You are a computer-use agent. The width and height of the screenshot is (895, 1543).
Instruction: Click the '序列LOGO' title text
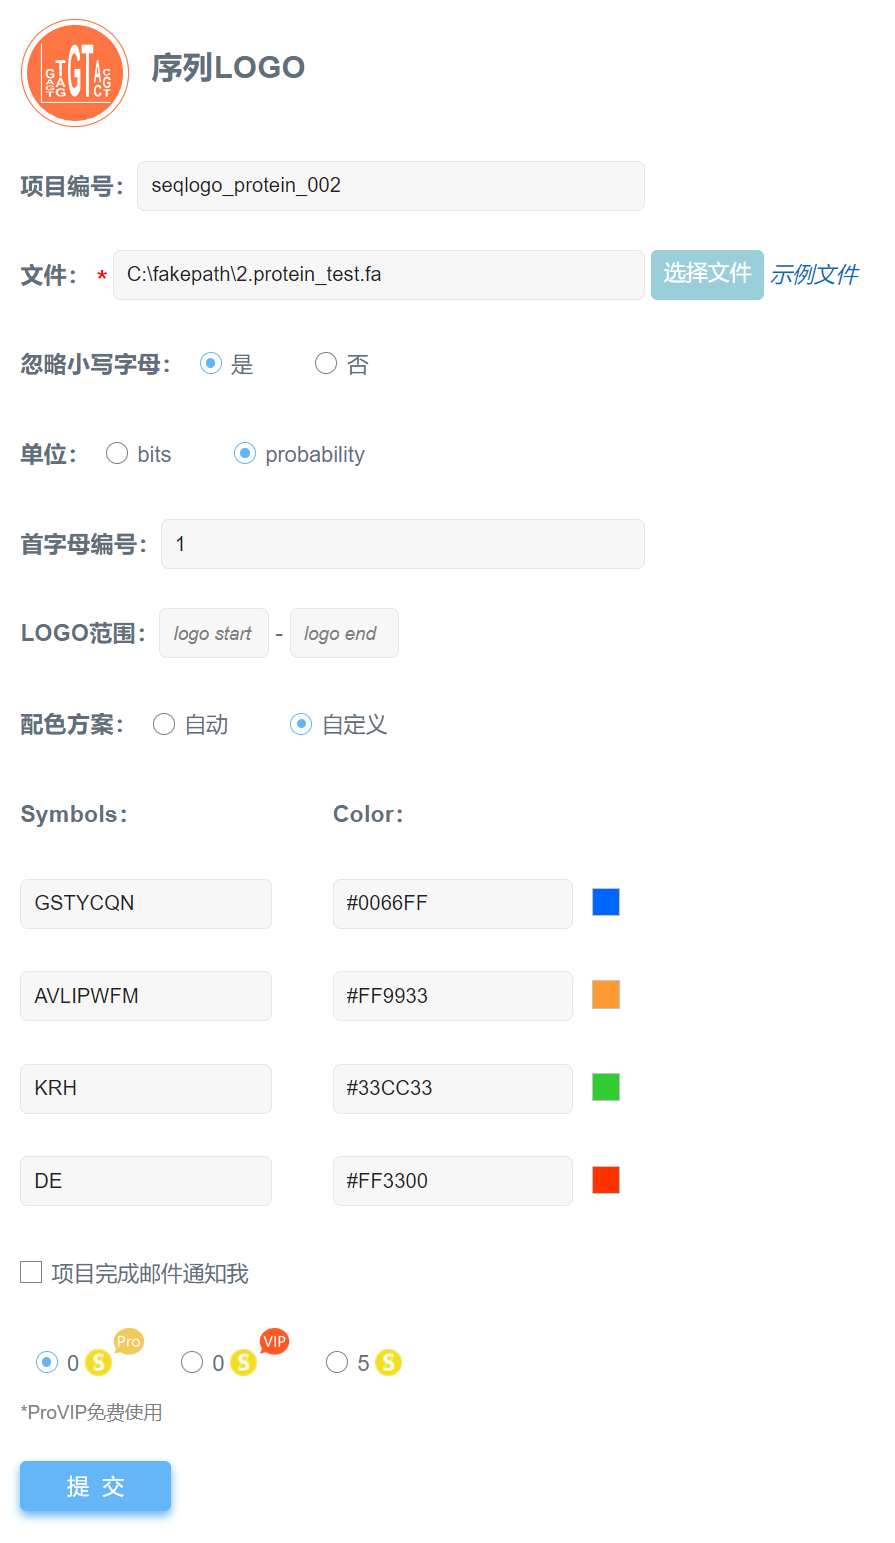coord(228,68)
